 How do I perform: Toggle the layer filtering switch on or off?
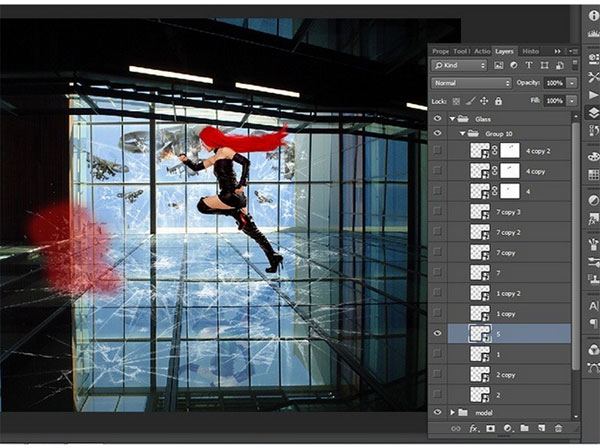tap(575, 65)
